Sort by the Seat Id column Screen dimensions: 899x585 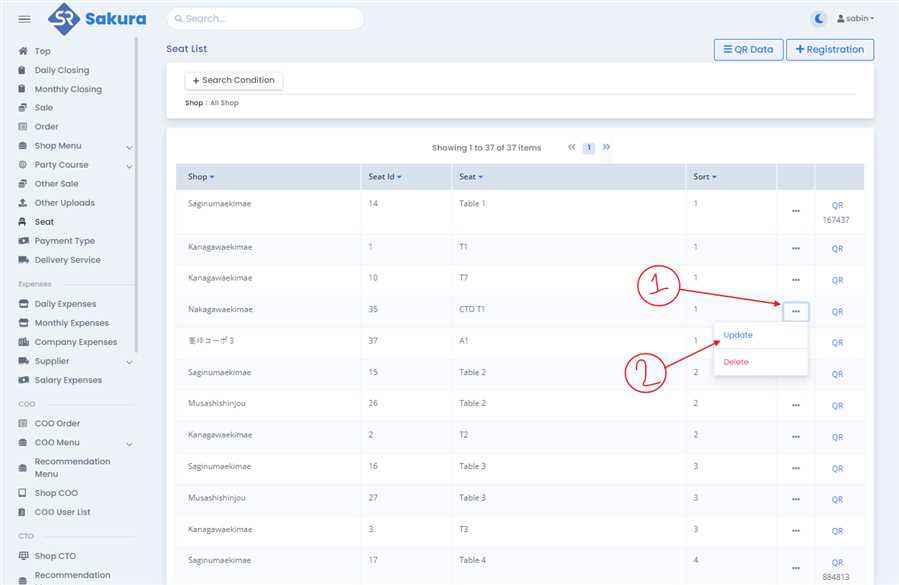click(384, 177)
